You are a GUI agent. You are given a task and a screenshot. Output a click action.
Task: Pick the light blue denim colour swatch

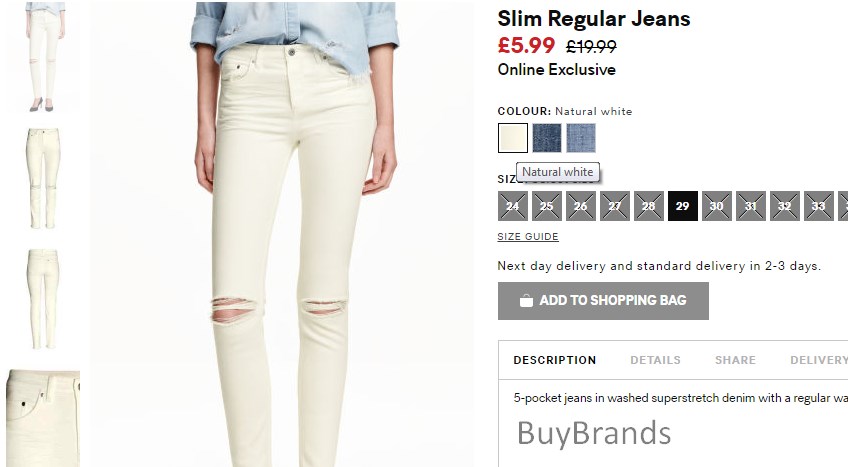(581, 138)
